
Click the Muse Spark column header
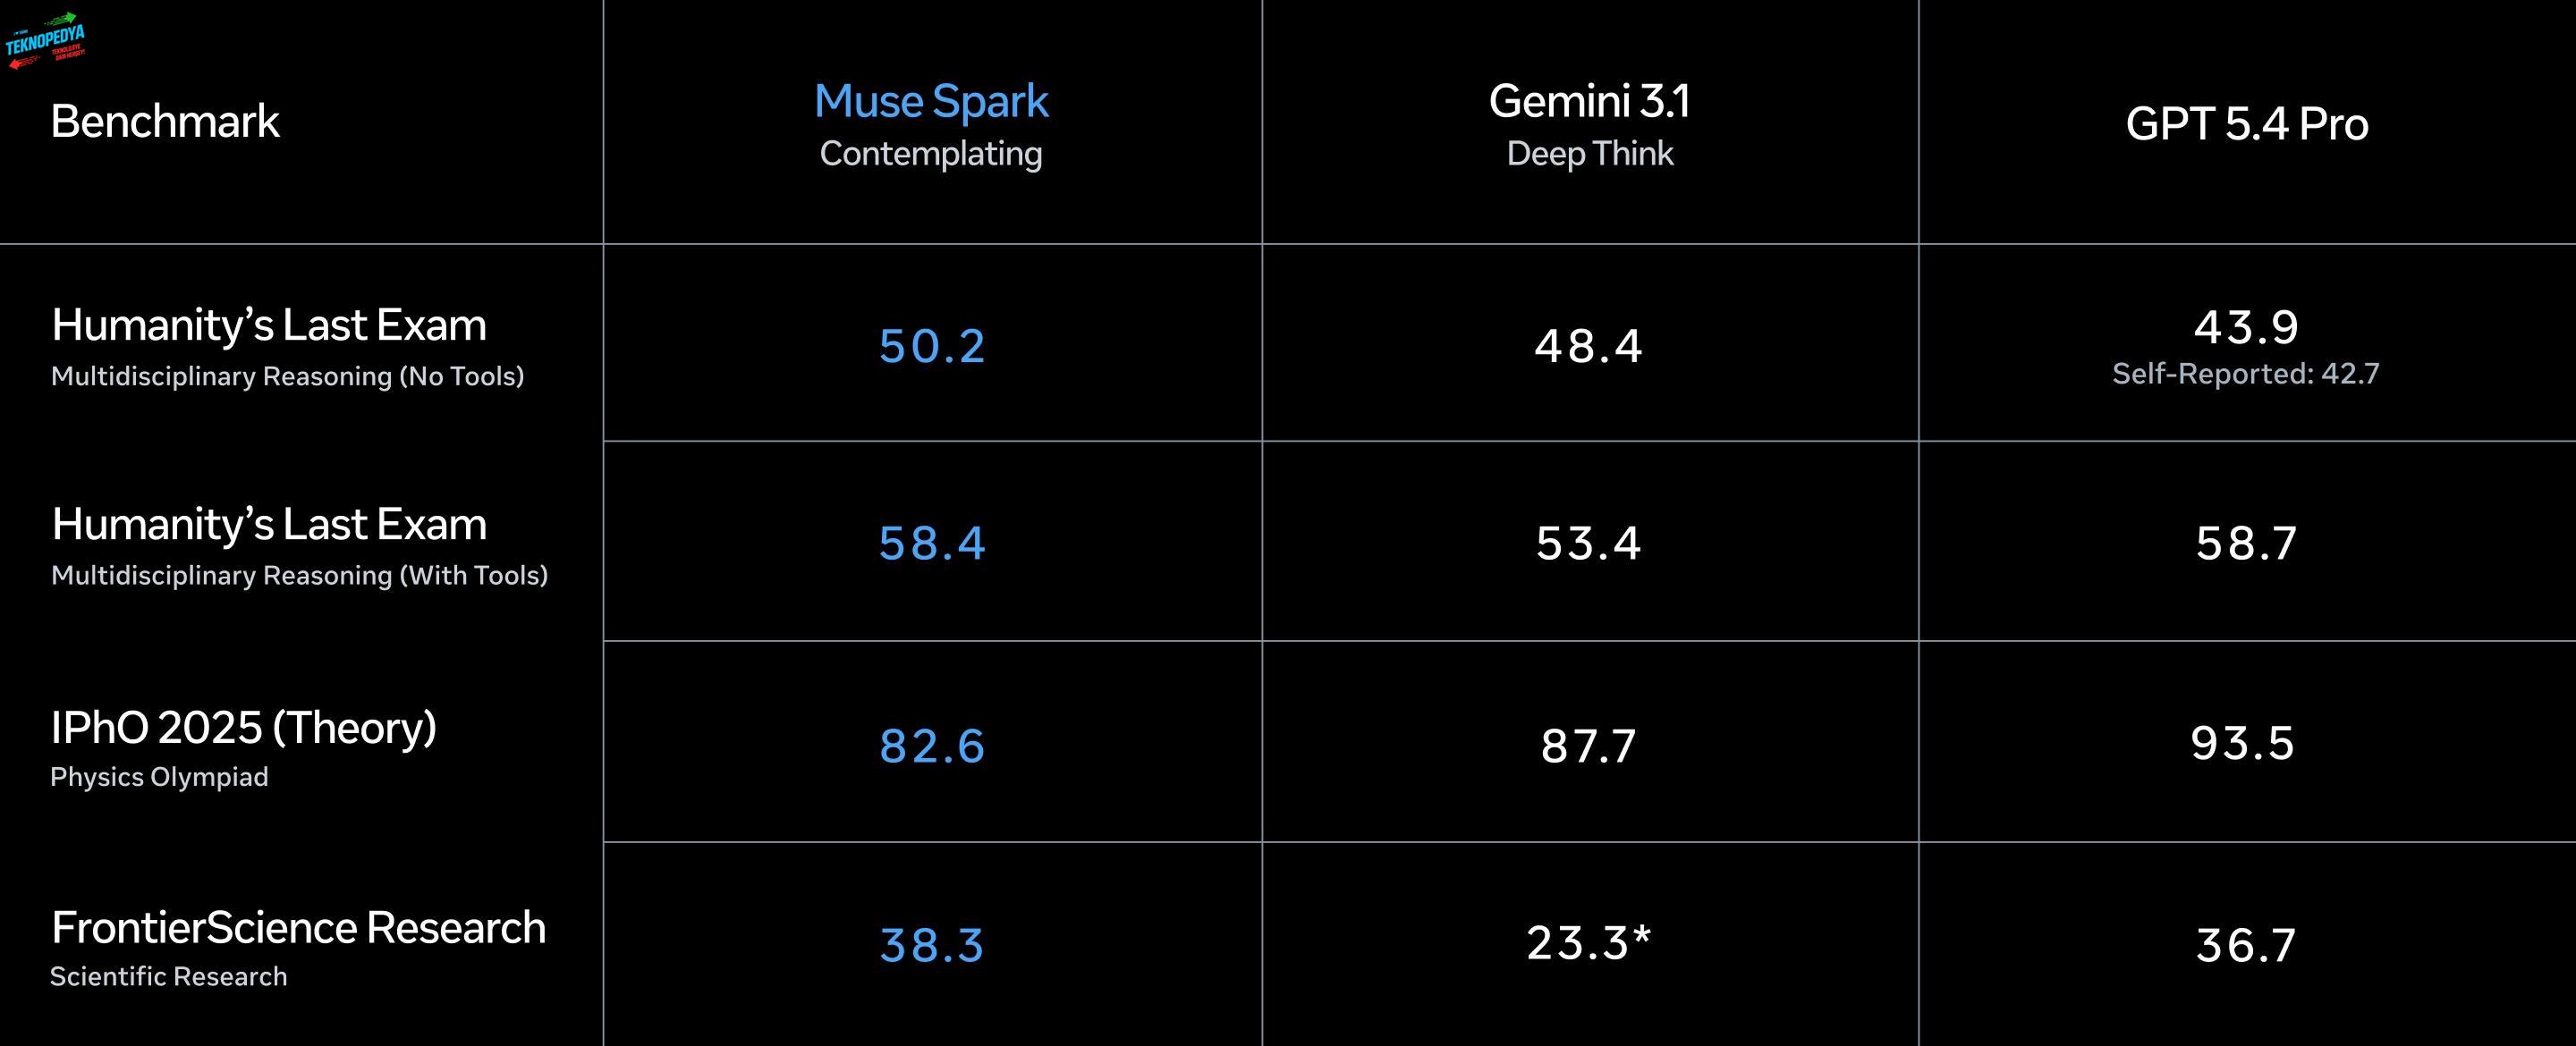coord(931,101)
